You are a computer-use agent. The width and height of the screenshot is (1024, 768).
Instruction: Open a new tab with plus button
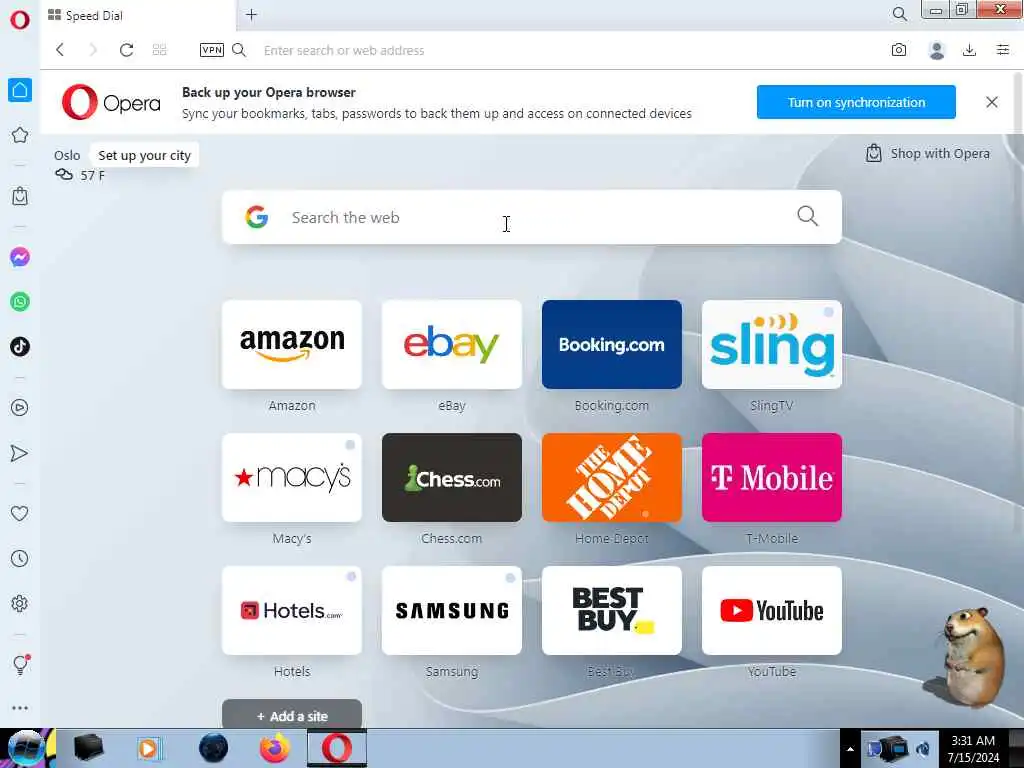[x=251, y=14]
